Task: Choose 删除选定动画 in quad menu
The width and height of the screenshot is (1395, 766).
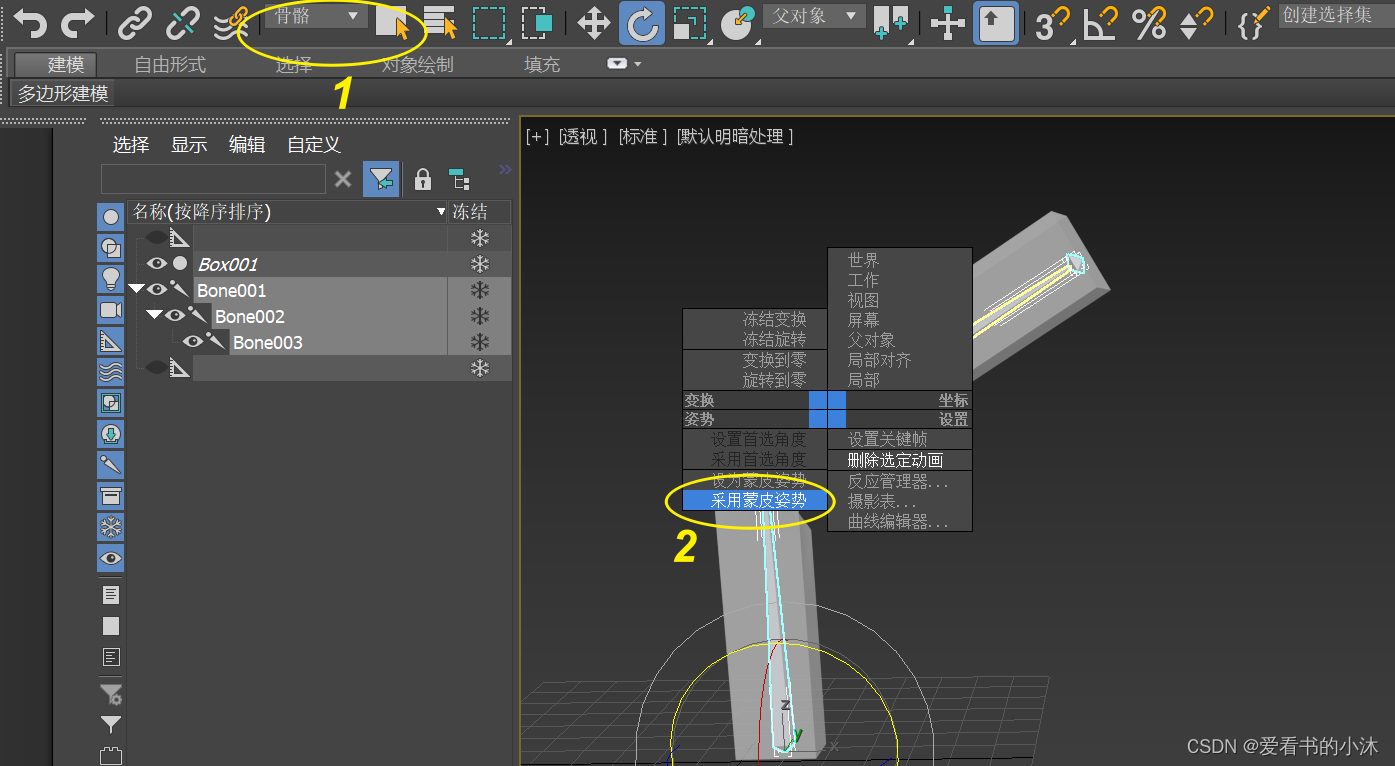Action: pyautogui.click(x=899, y=460)
